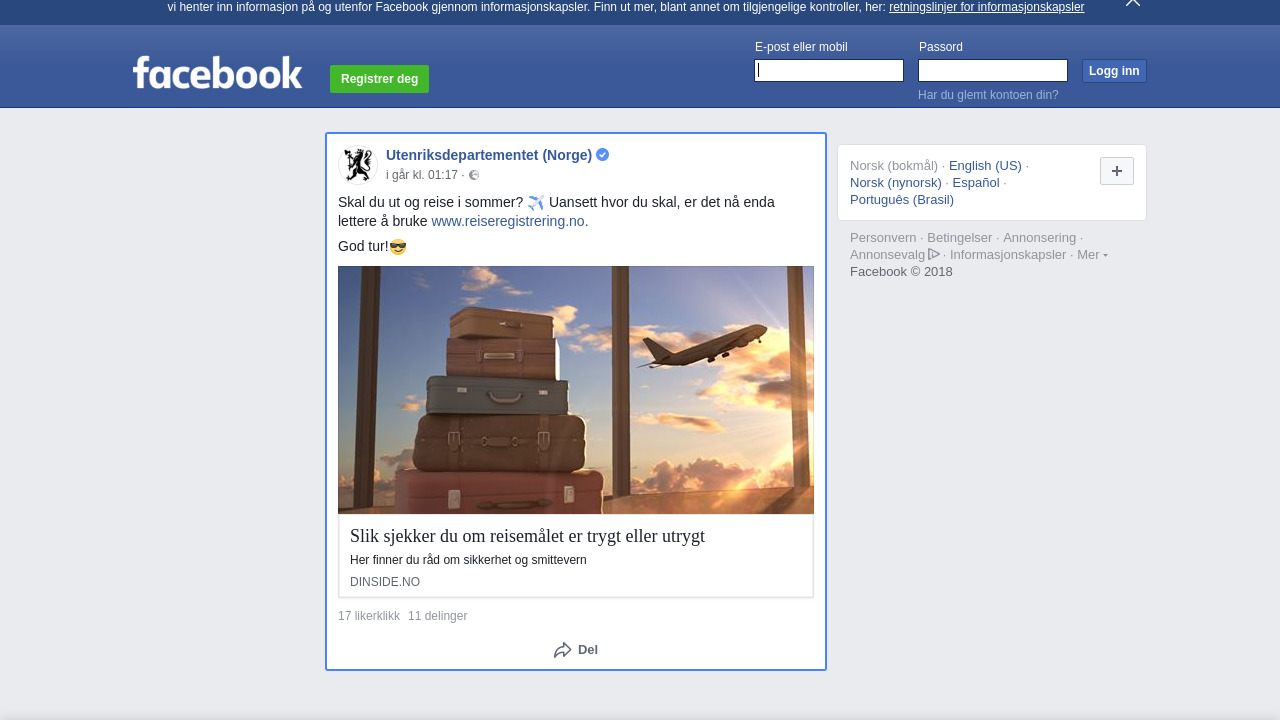Open Utenriksdepartementet (Norge) page name
Screen dimensions: 1280x720
point(489,155)
